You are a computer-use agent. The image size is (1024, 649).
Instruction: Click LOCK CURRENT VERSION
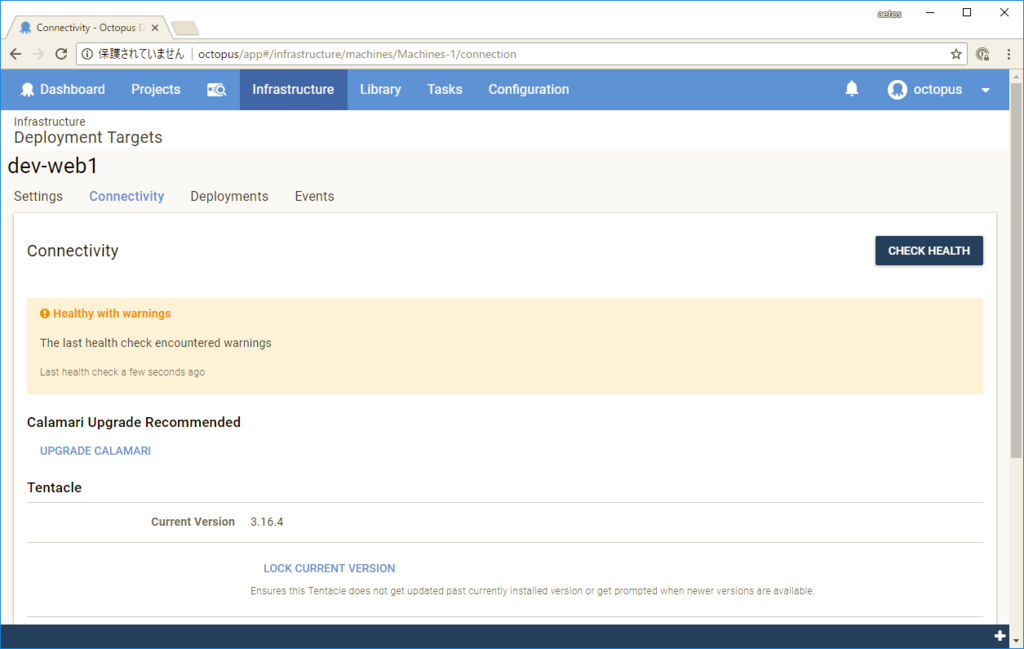[x=329, y=568]
